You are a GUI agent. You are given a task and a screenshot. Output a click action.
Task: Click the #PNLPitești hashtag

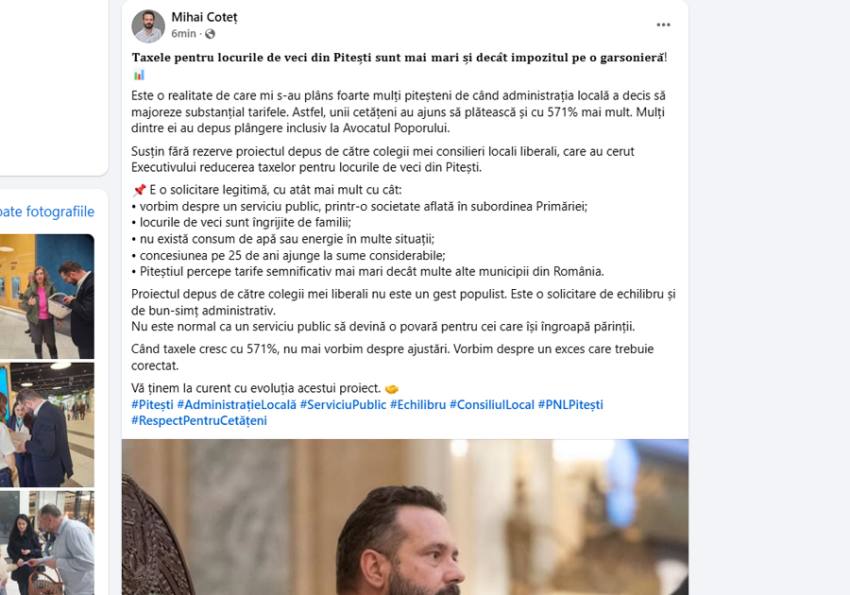(x=571, y=405)
